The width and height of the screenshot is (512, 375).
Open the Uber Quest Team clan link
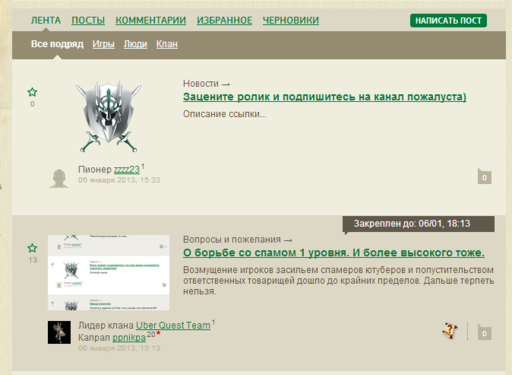click(x=173, y=325)
